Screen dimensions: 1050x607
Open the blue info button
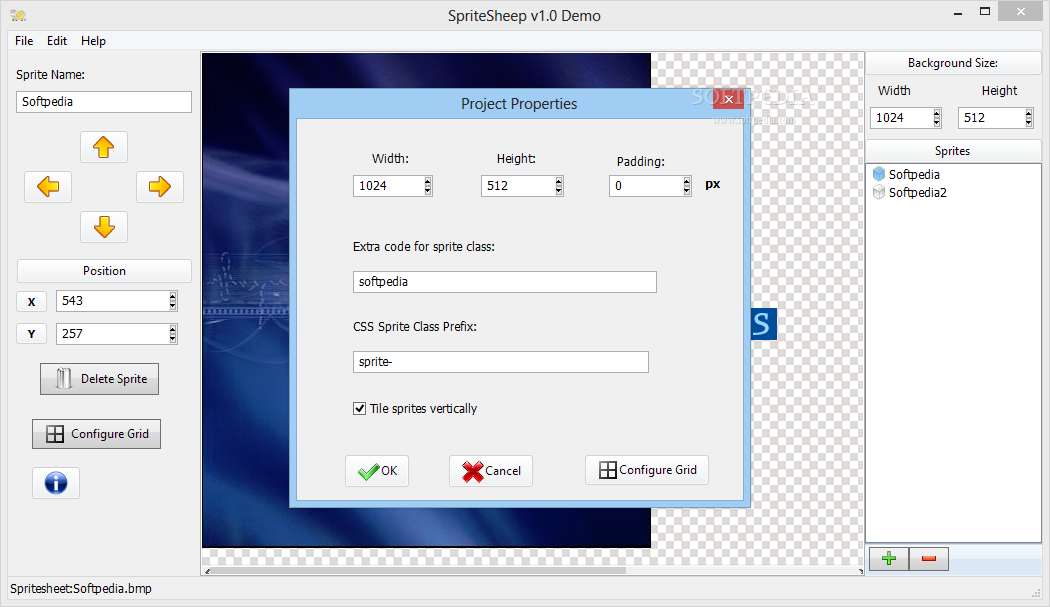point(56,482)
